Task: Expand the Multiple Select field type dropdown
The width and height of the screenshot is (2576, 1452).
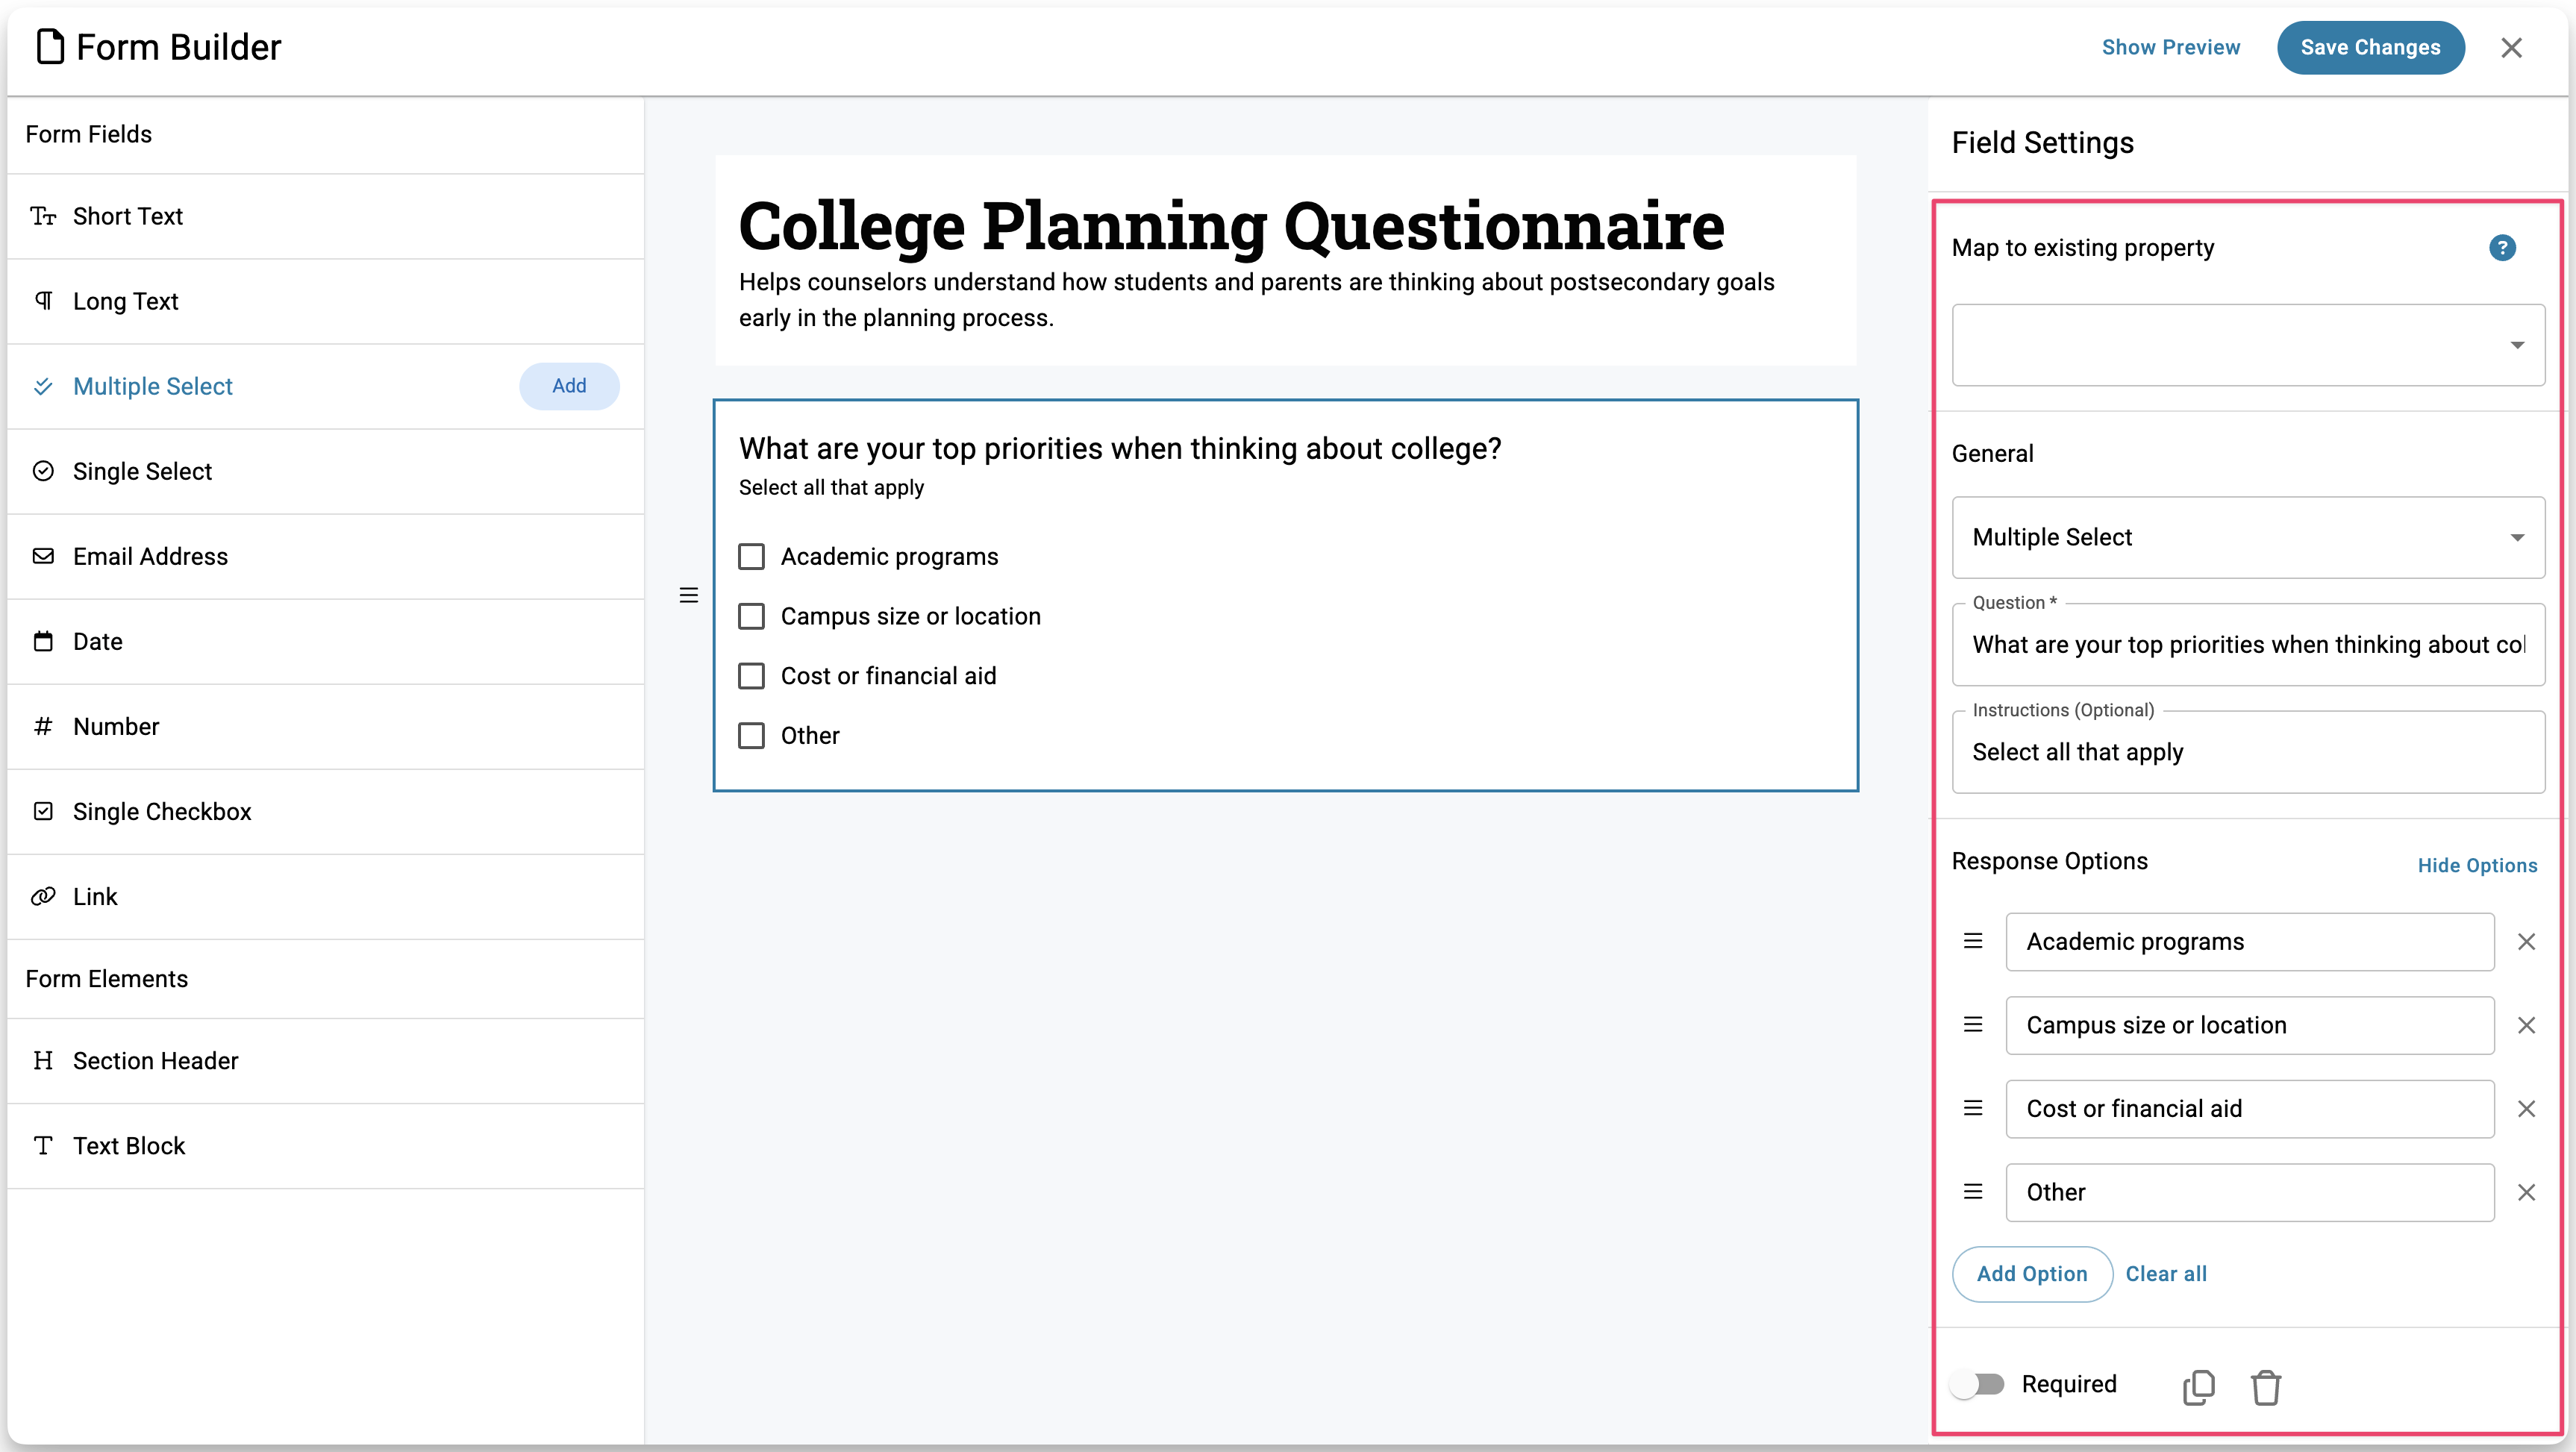Action: pos(2248,537)
